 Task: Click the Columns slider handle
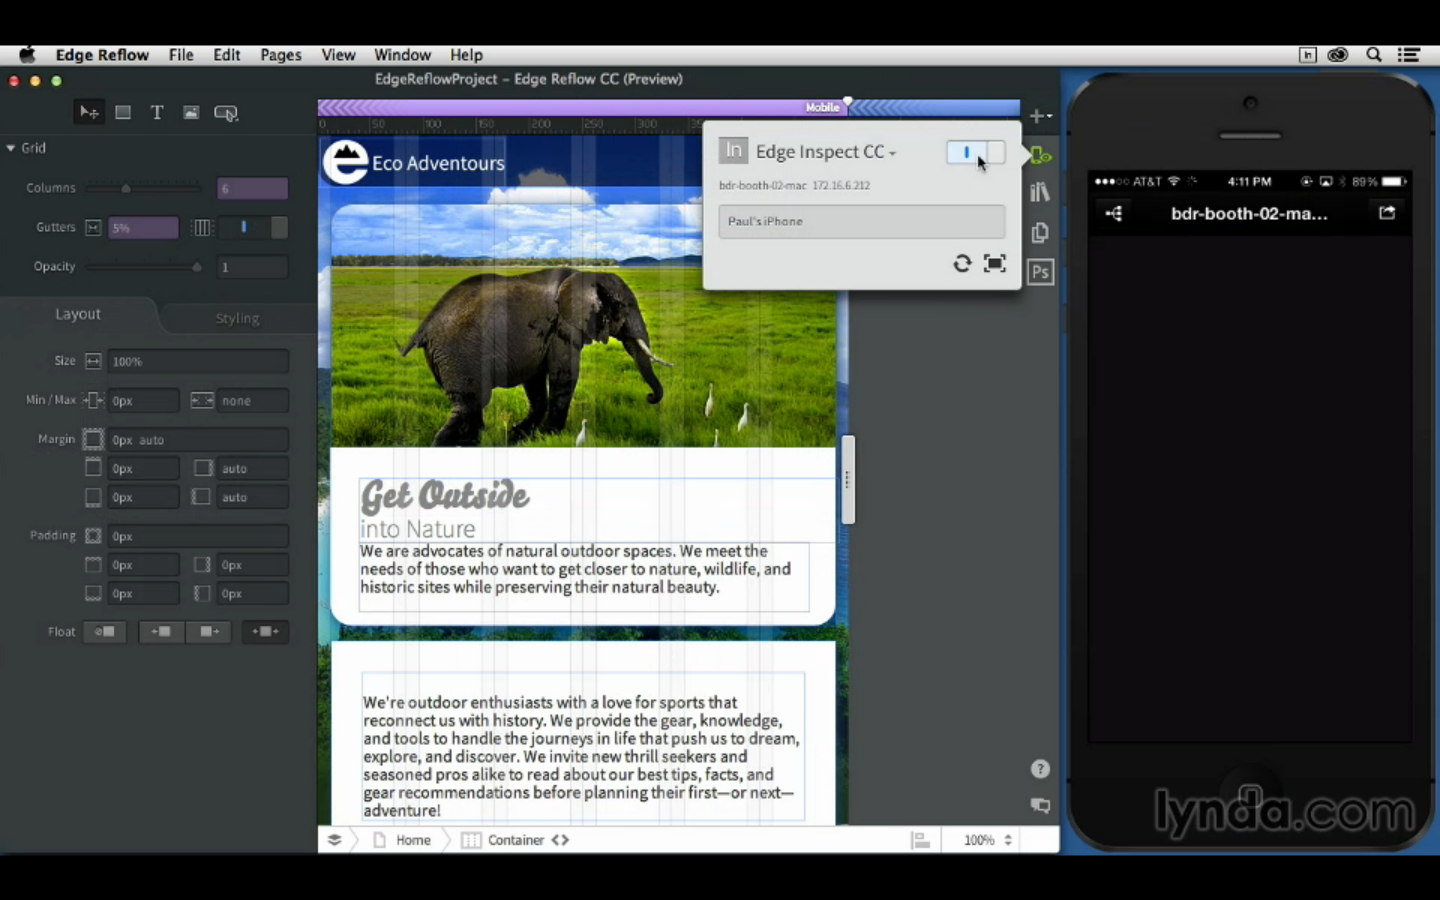click(x=126, y=188)
